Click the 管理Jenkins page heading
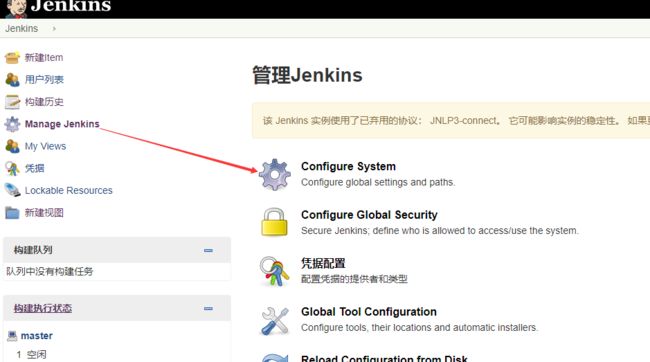 coord(307,75)
